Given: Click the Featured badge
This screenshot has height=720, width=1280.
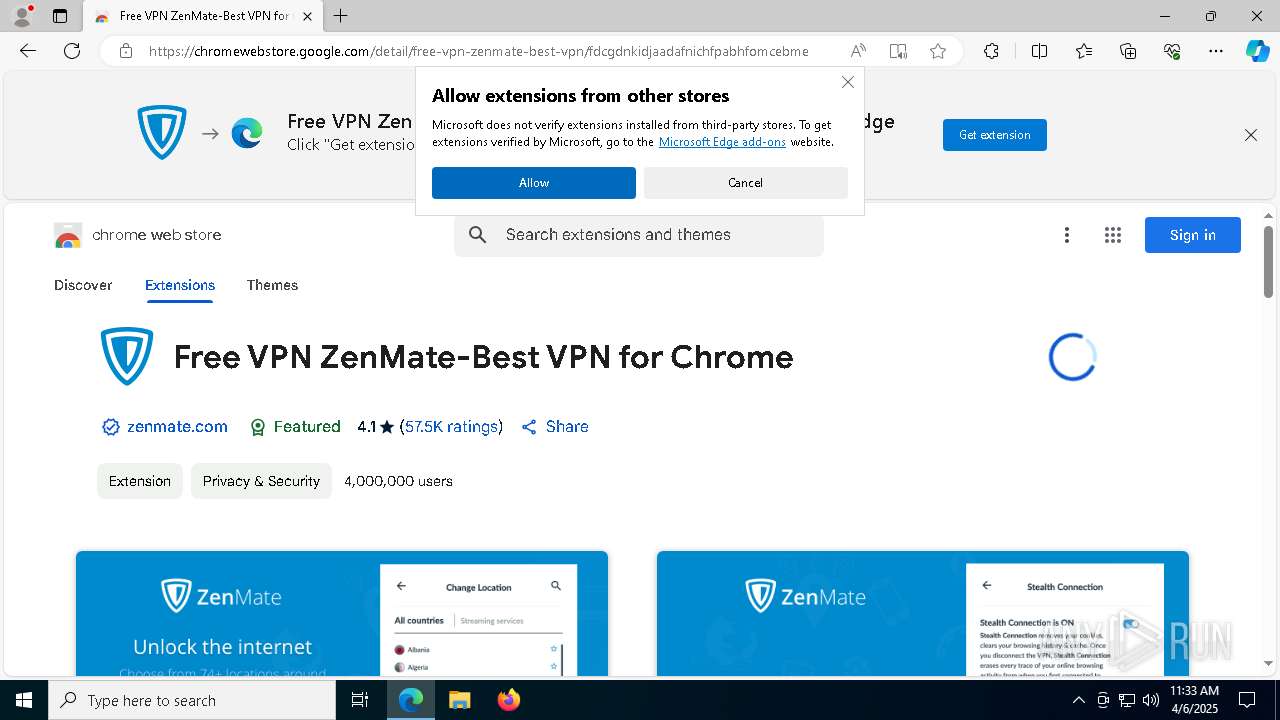Looking at the screenshot, I should (x=295, y=427).
